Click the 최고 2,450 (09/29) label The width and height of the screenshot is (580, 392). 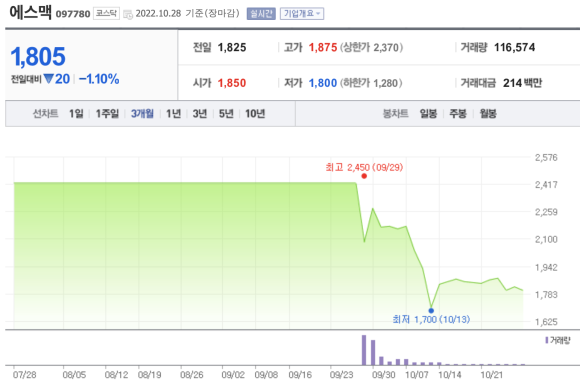(364, 167)
